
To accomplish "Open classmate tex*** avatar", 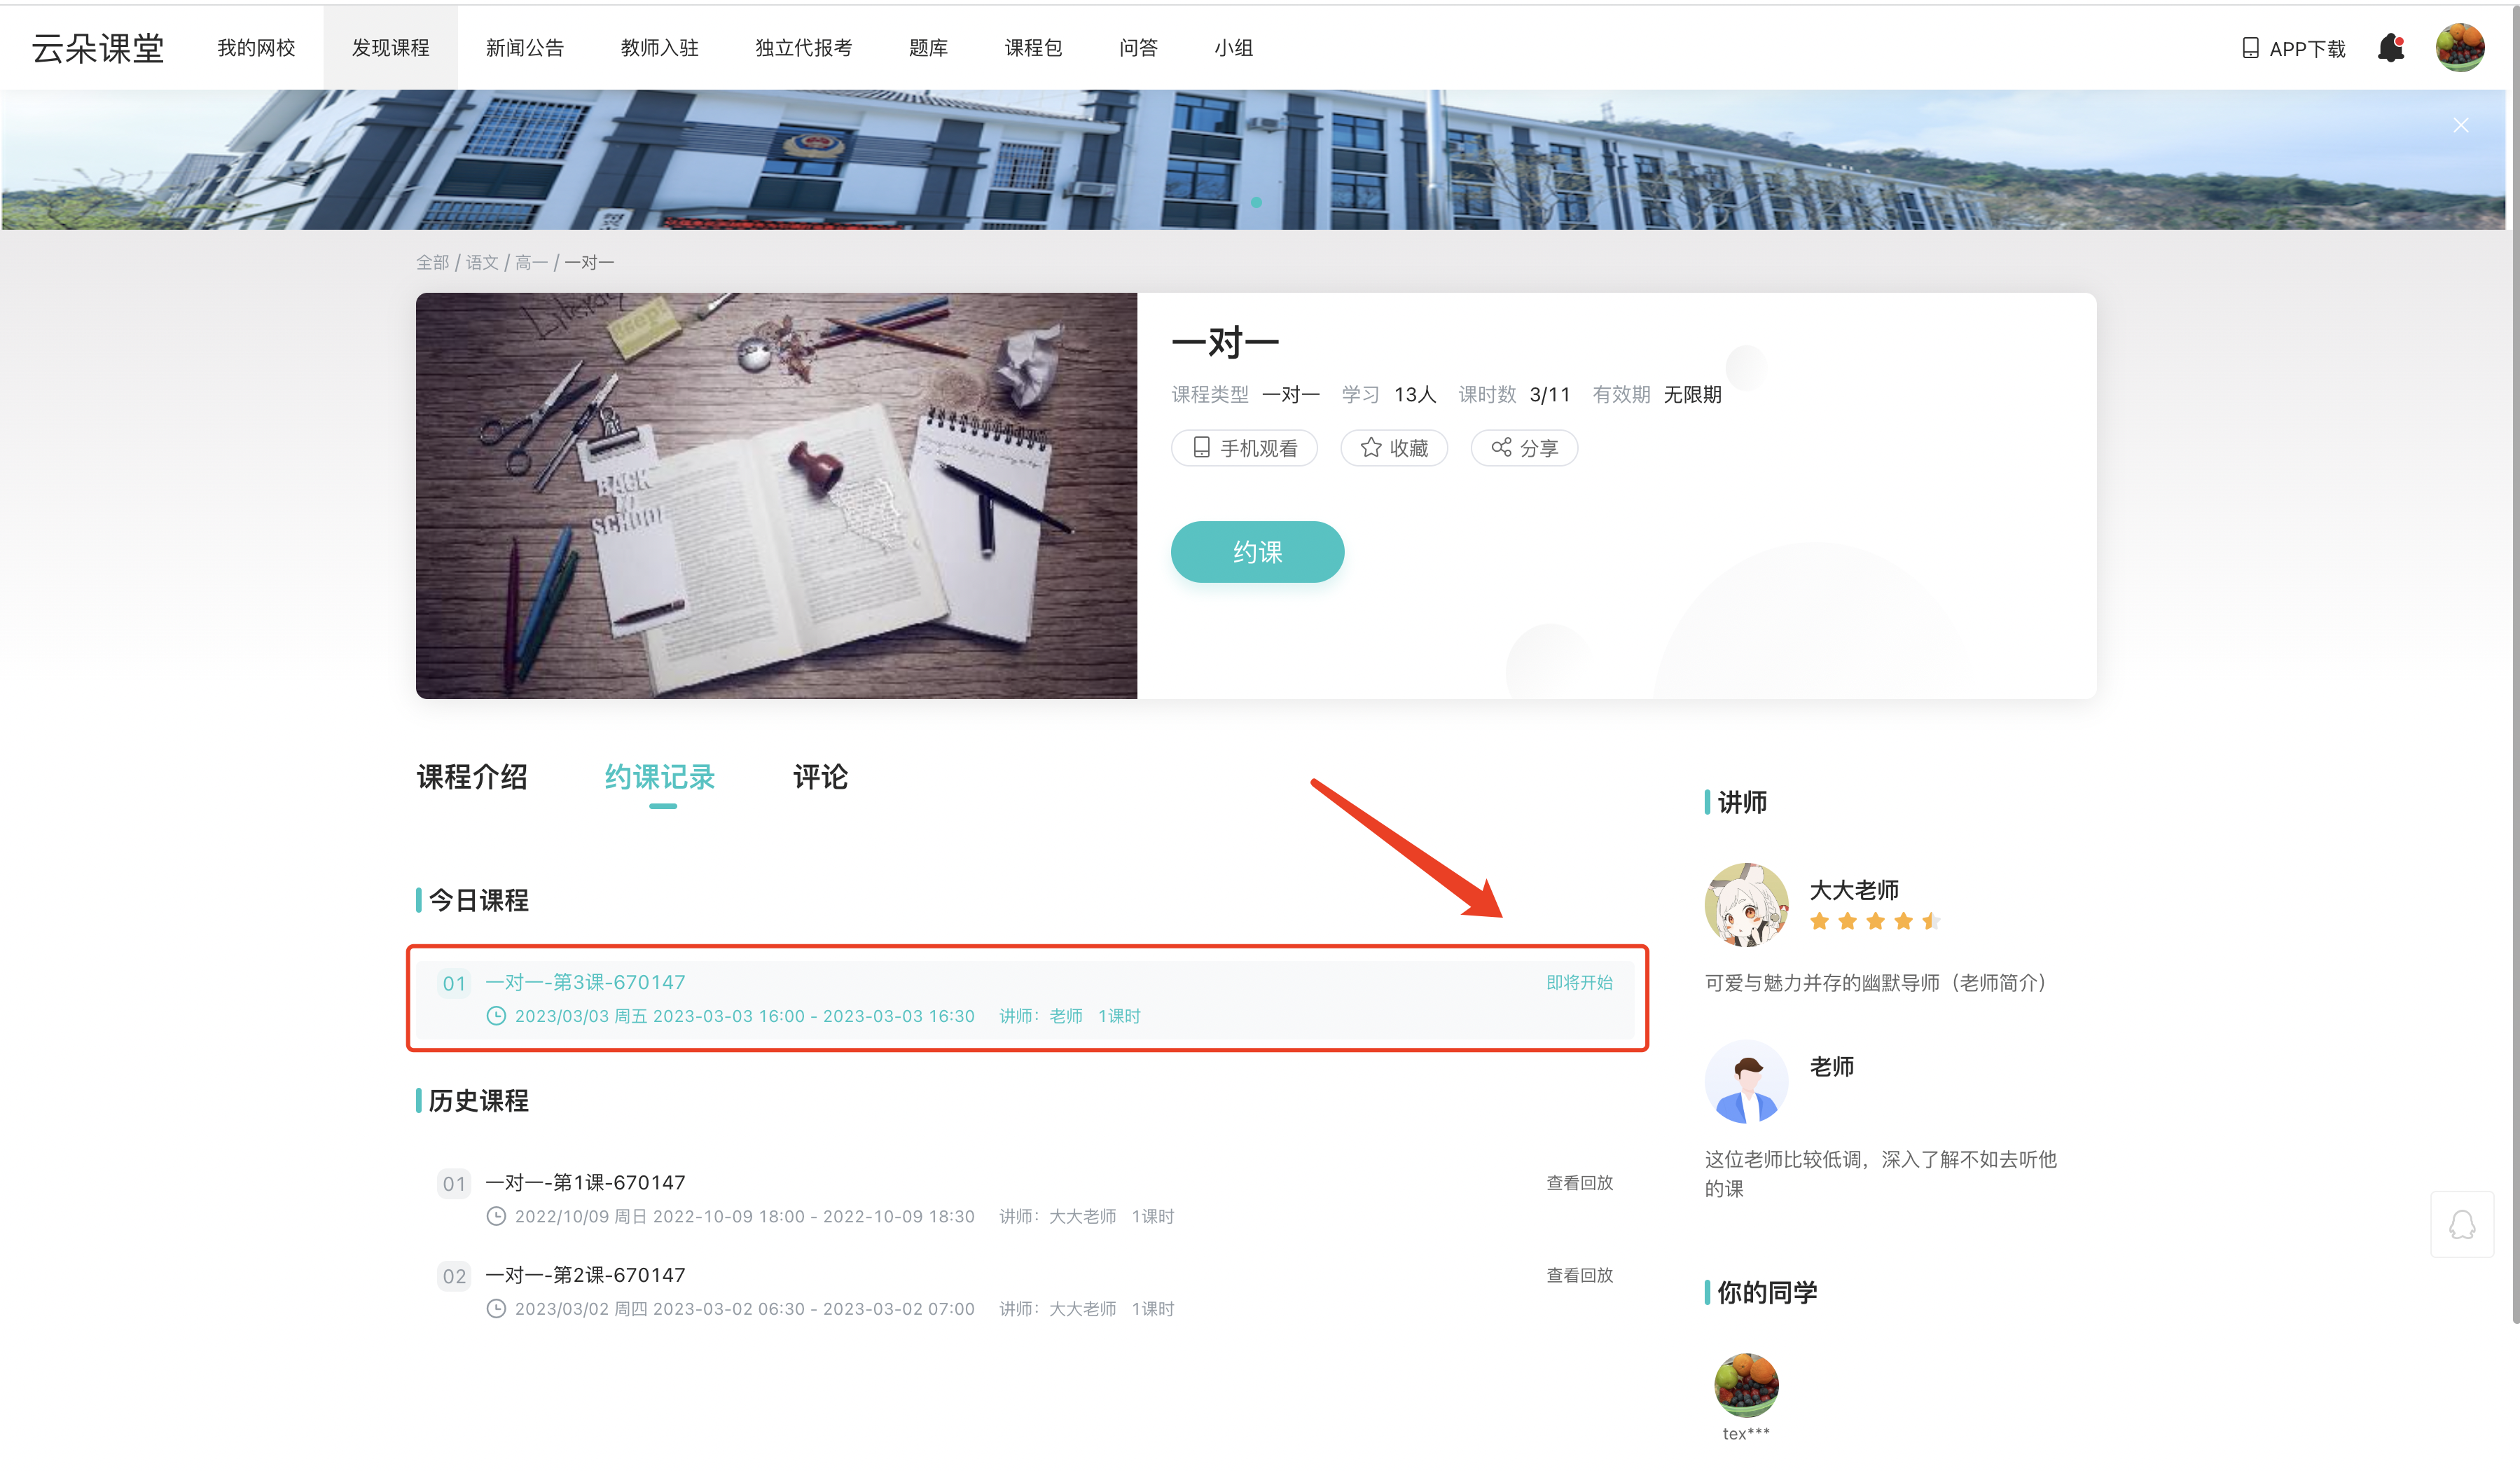I will pyautogui.click(x=1746, y=1385).
